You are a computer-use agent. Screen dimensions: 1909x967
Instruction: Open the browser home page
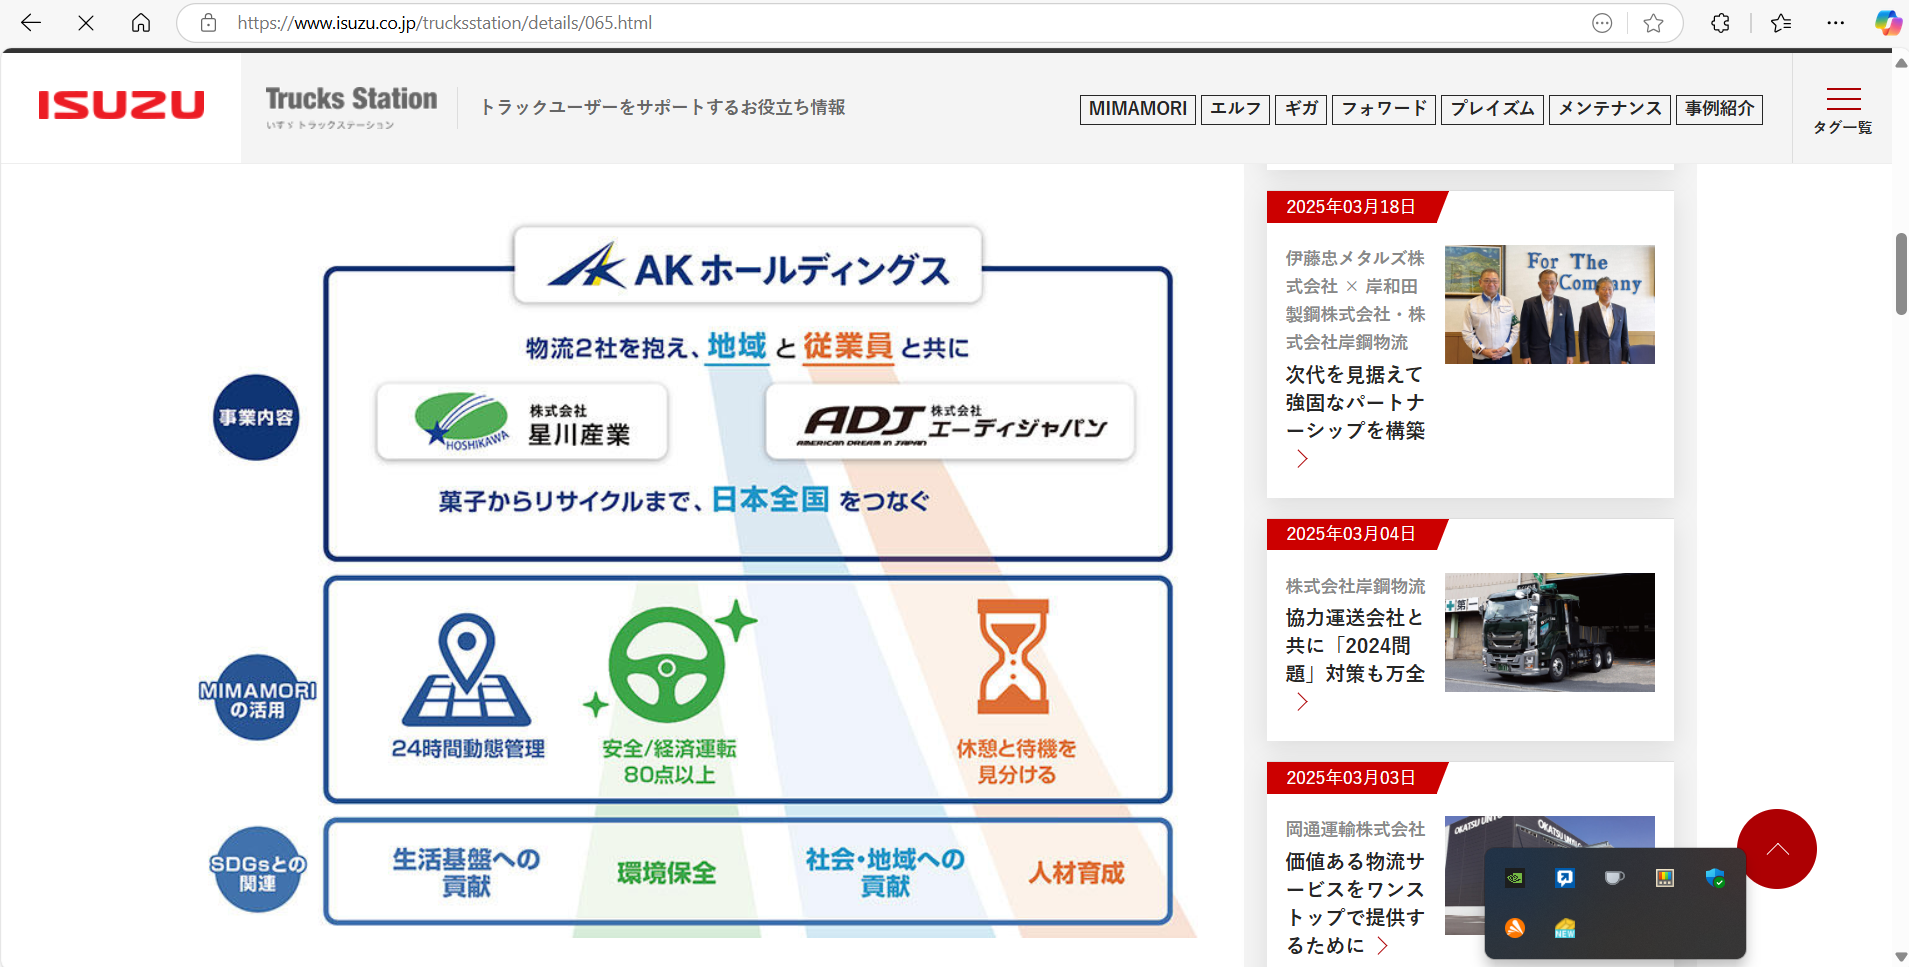[x=141, y=23]
